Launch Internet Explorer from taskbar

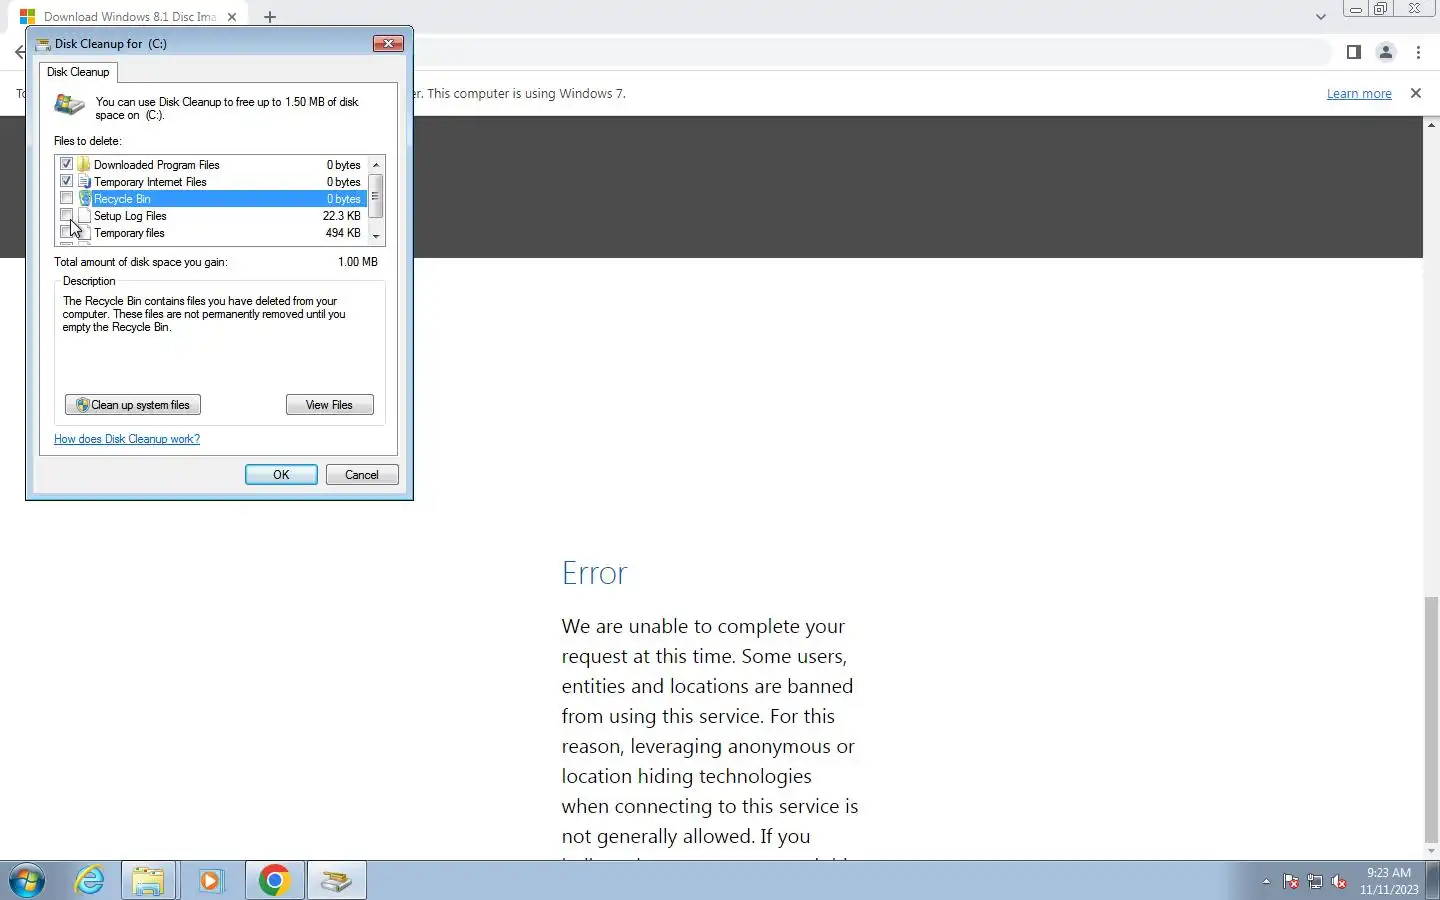click(x=90, y=881)
